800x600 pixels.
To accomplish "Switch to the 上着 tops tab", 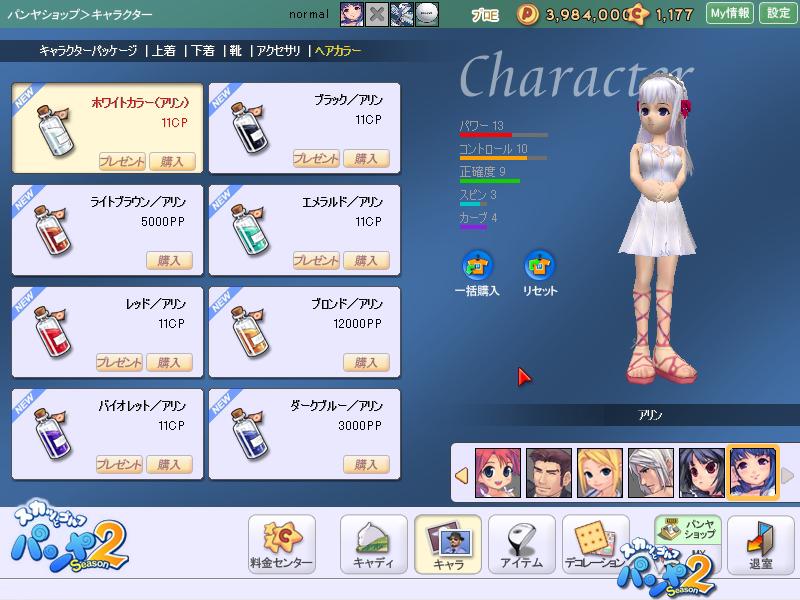I will tap(164, 51).
